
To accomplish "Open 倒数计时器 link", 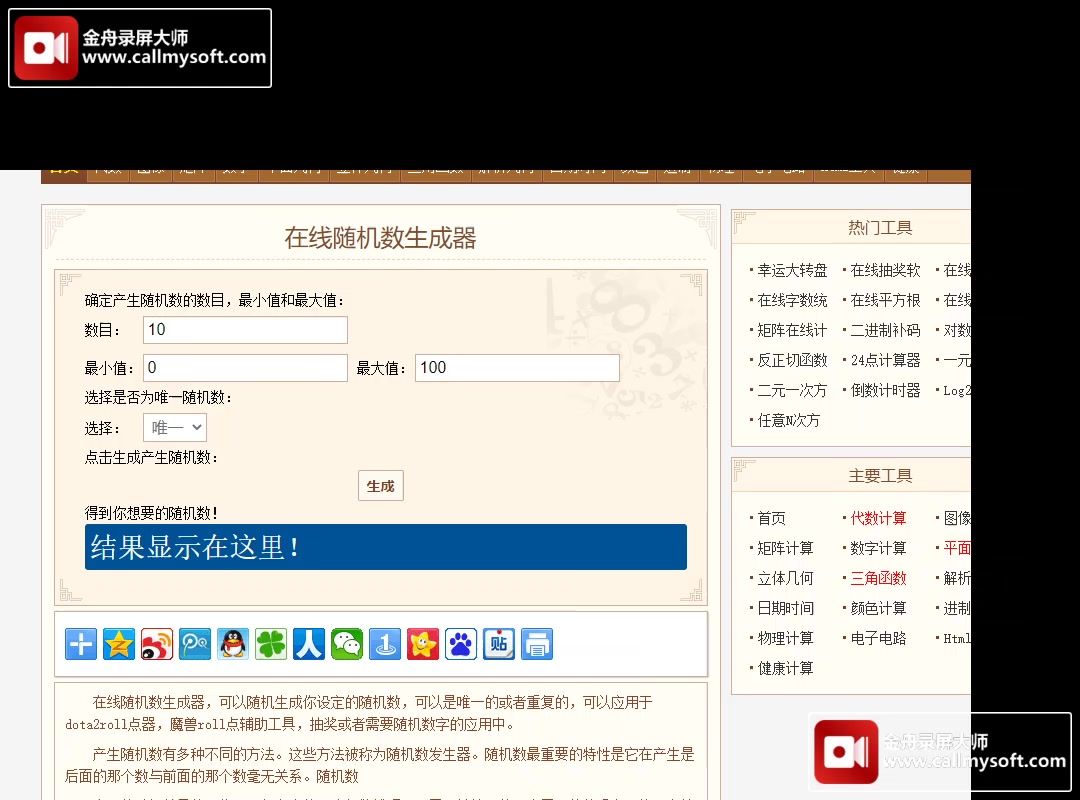I will pos(885,390).
